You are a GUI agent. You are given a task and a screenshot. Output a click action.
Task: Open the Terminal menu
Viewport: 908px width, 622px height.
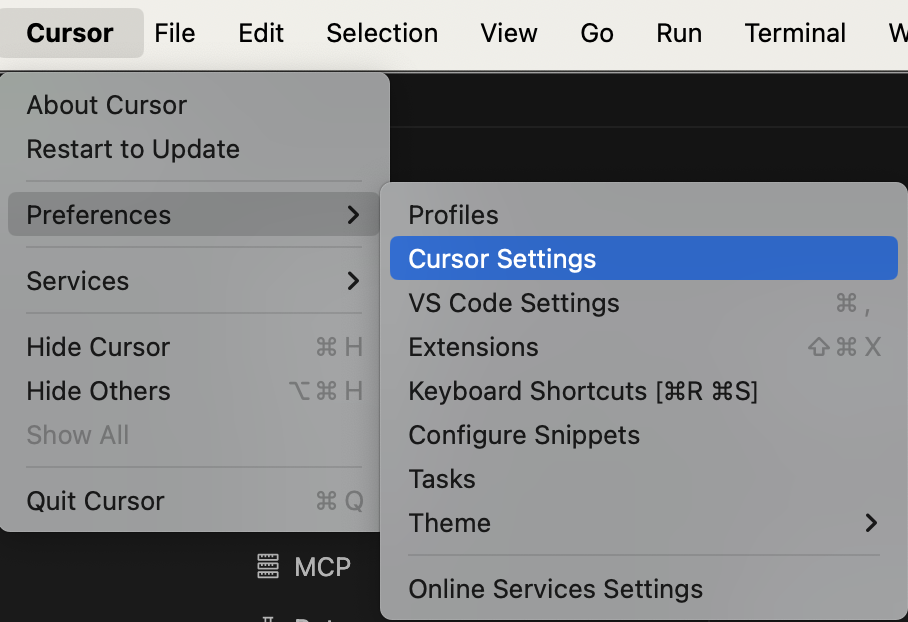click(x=794, y=33)
